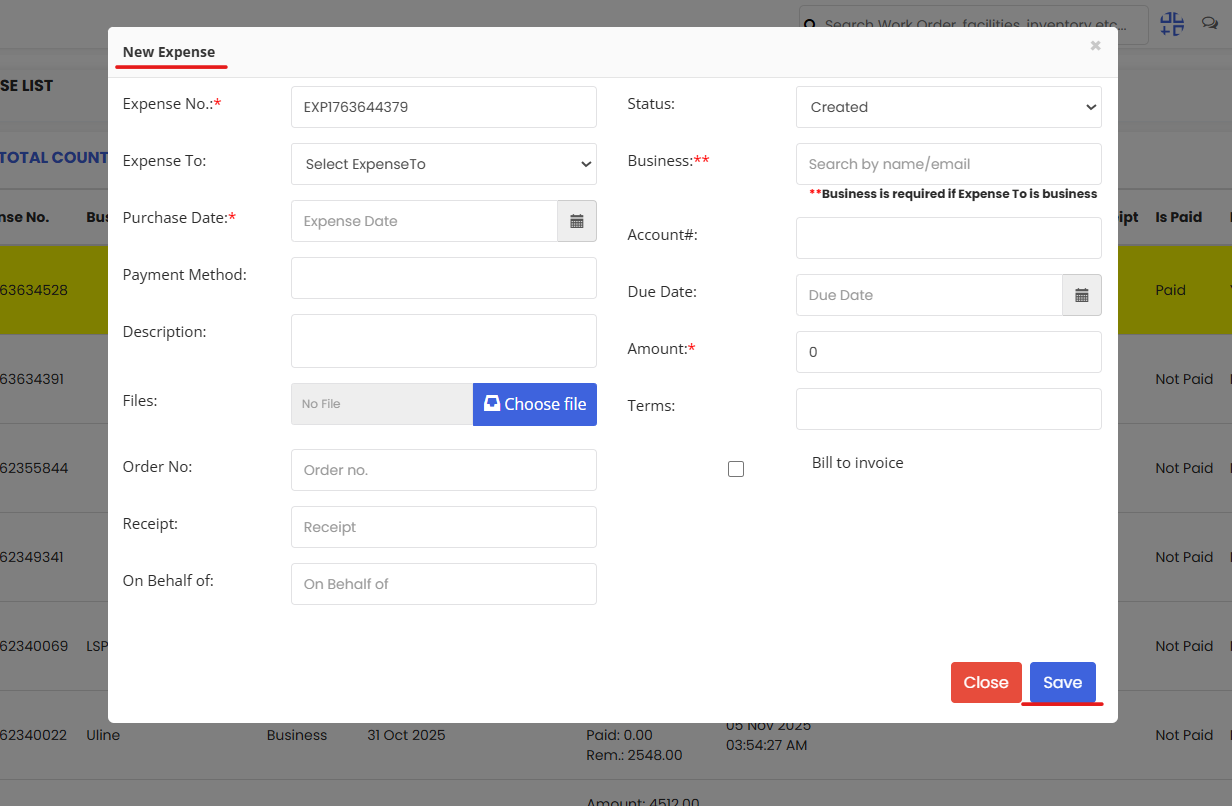Click the Business search by name/email field
Screen dimensions: 1232x806
(x=949, y=164)
